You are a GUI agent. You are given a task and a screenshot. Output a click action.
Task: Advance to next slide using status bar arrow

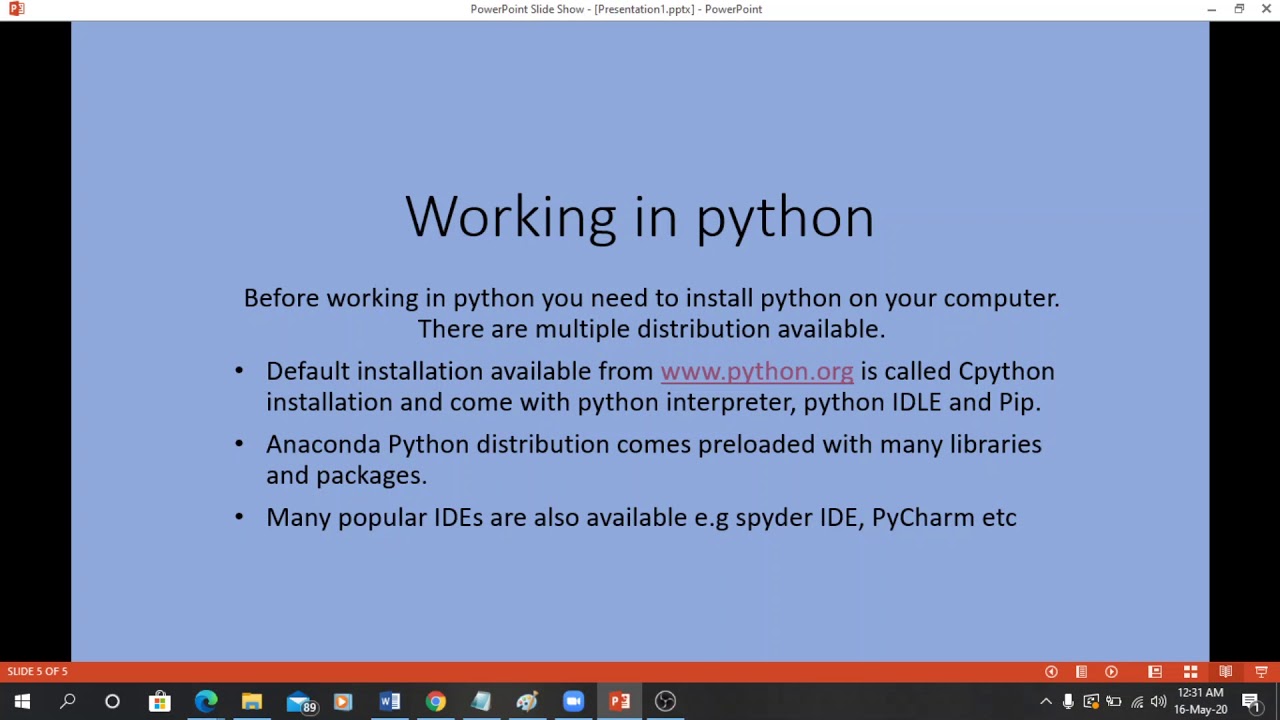click(x=1111, y=672)
